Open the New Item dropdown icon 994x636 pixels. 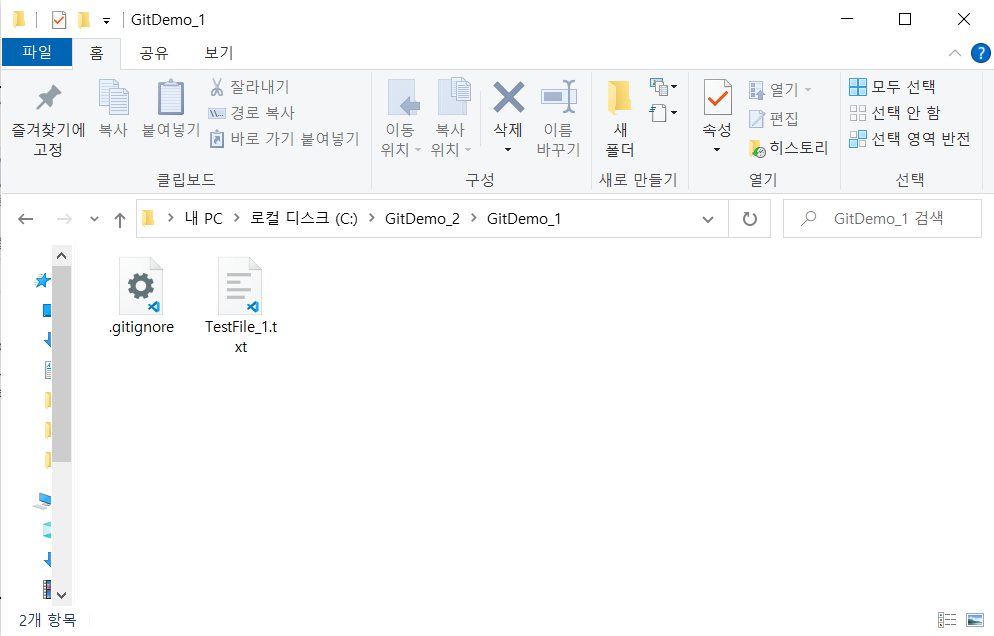pos(663,86)
